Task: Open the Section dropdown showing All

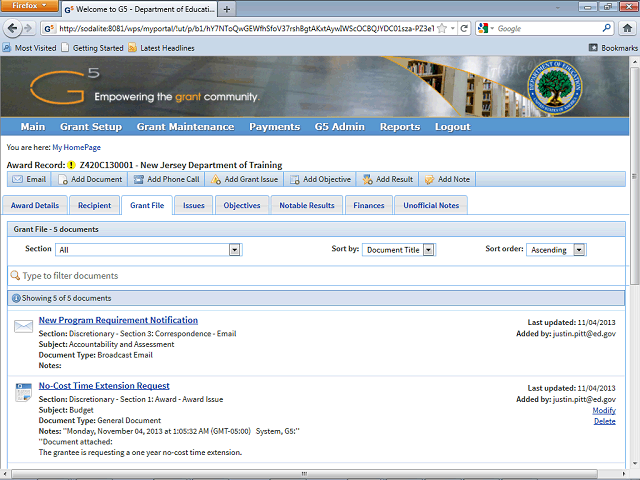Action: [x=149, y=250]
